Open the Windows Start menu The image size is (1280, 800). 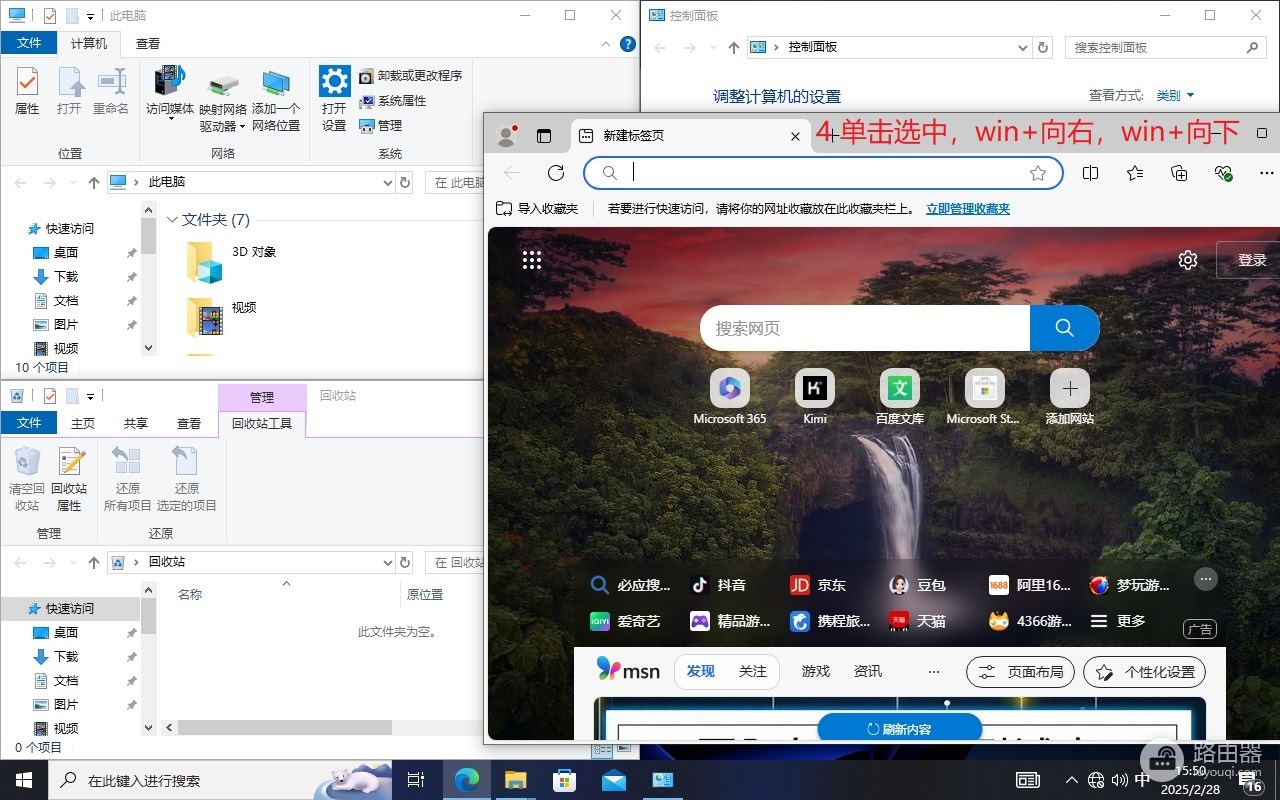[23, 780]
